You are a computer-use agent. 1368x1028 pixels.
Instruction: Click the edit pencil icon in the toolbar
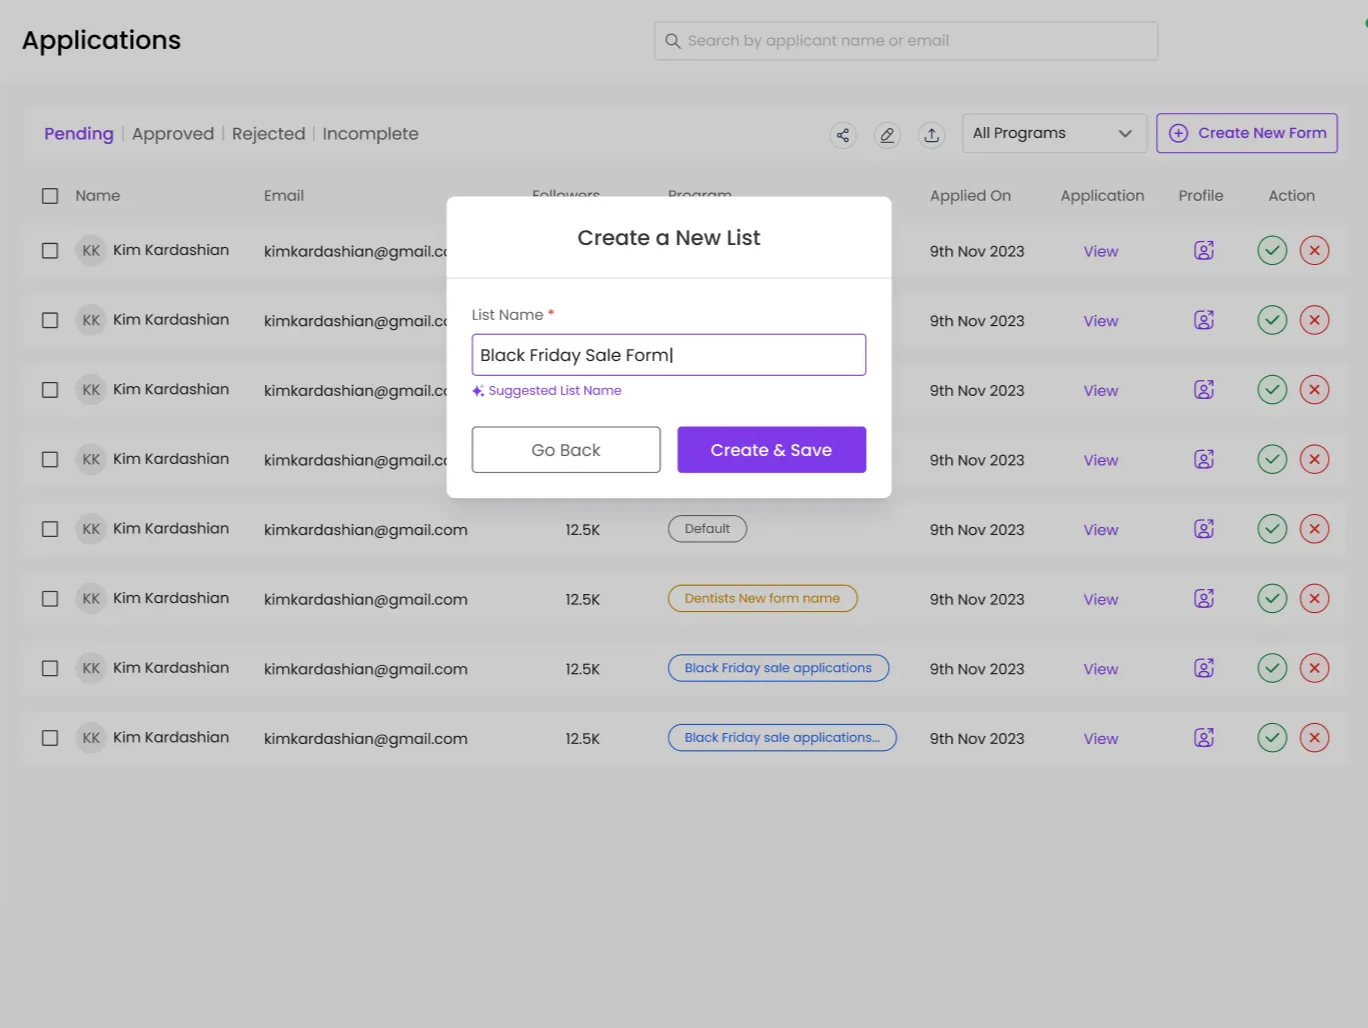pos(887,135)
